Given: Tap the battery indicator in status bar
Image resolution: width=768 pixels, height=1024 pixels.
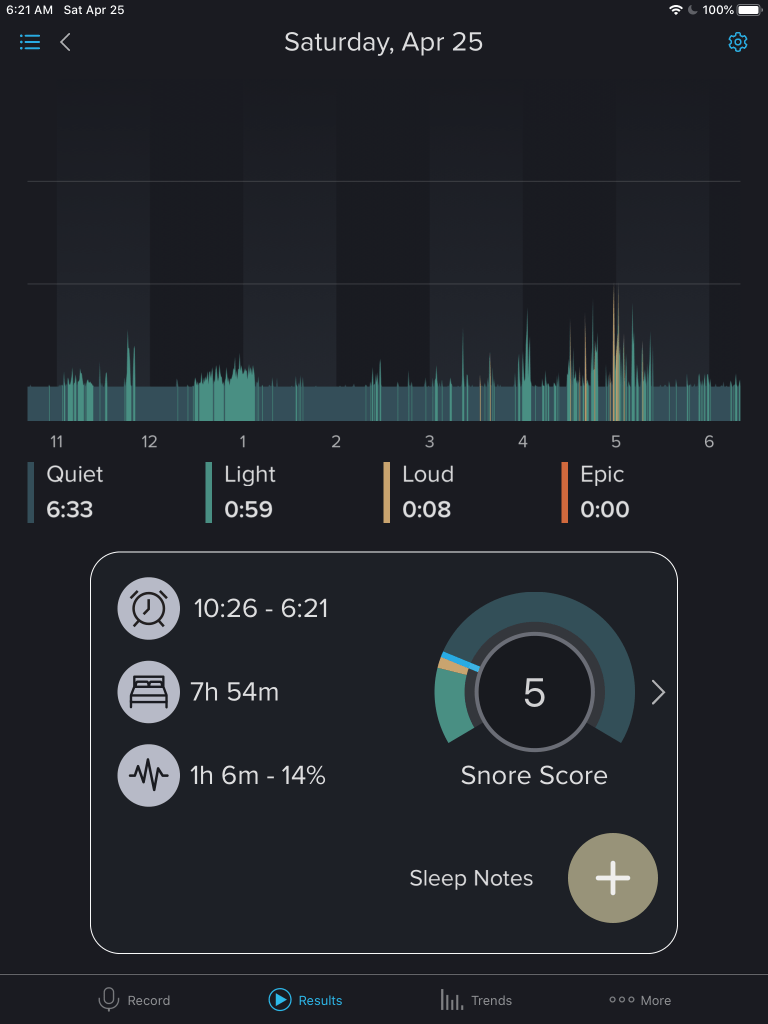Looking at the screenshot, I should coord(749,10).
